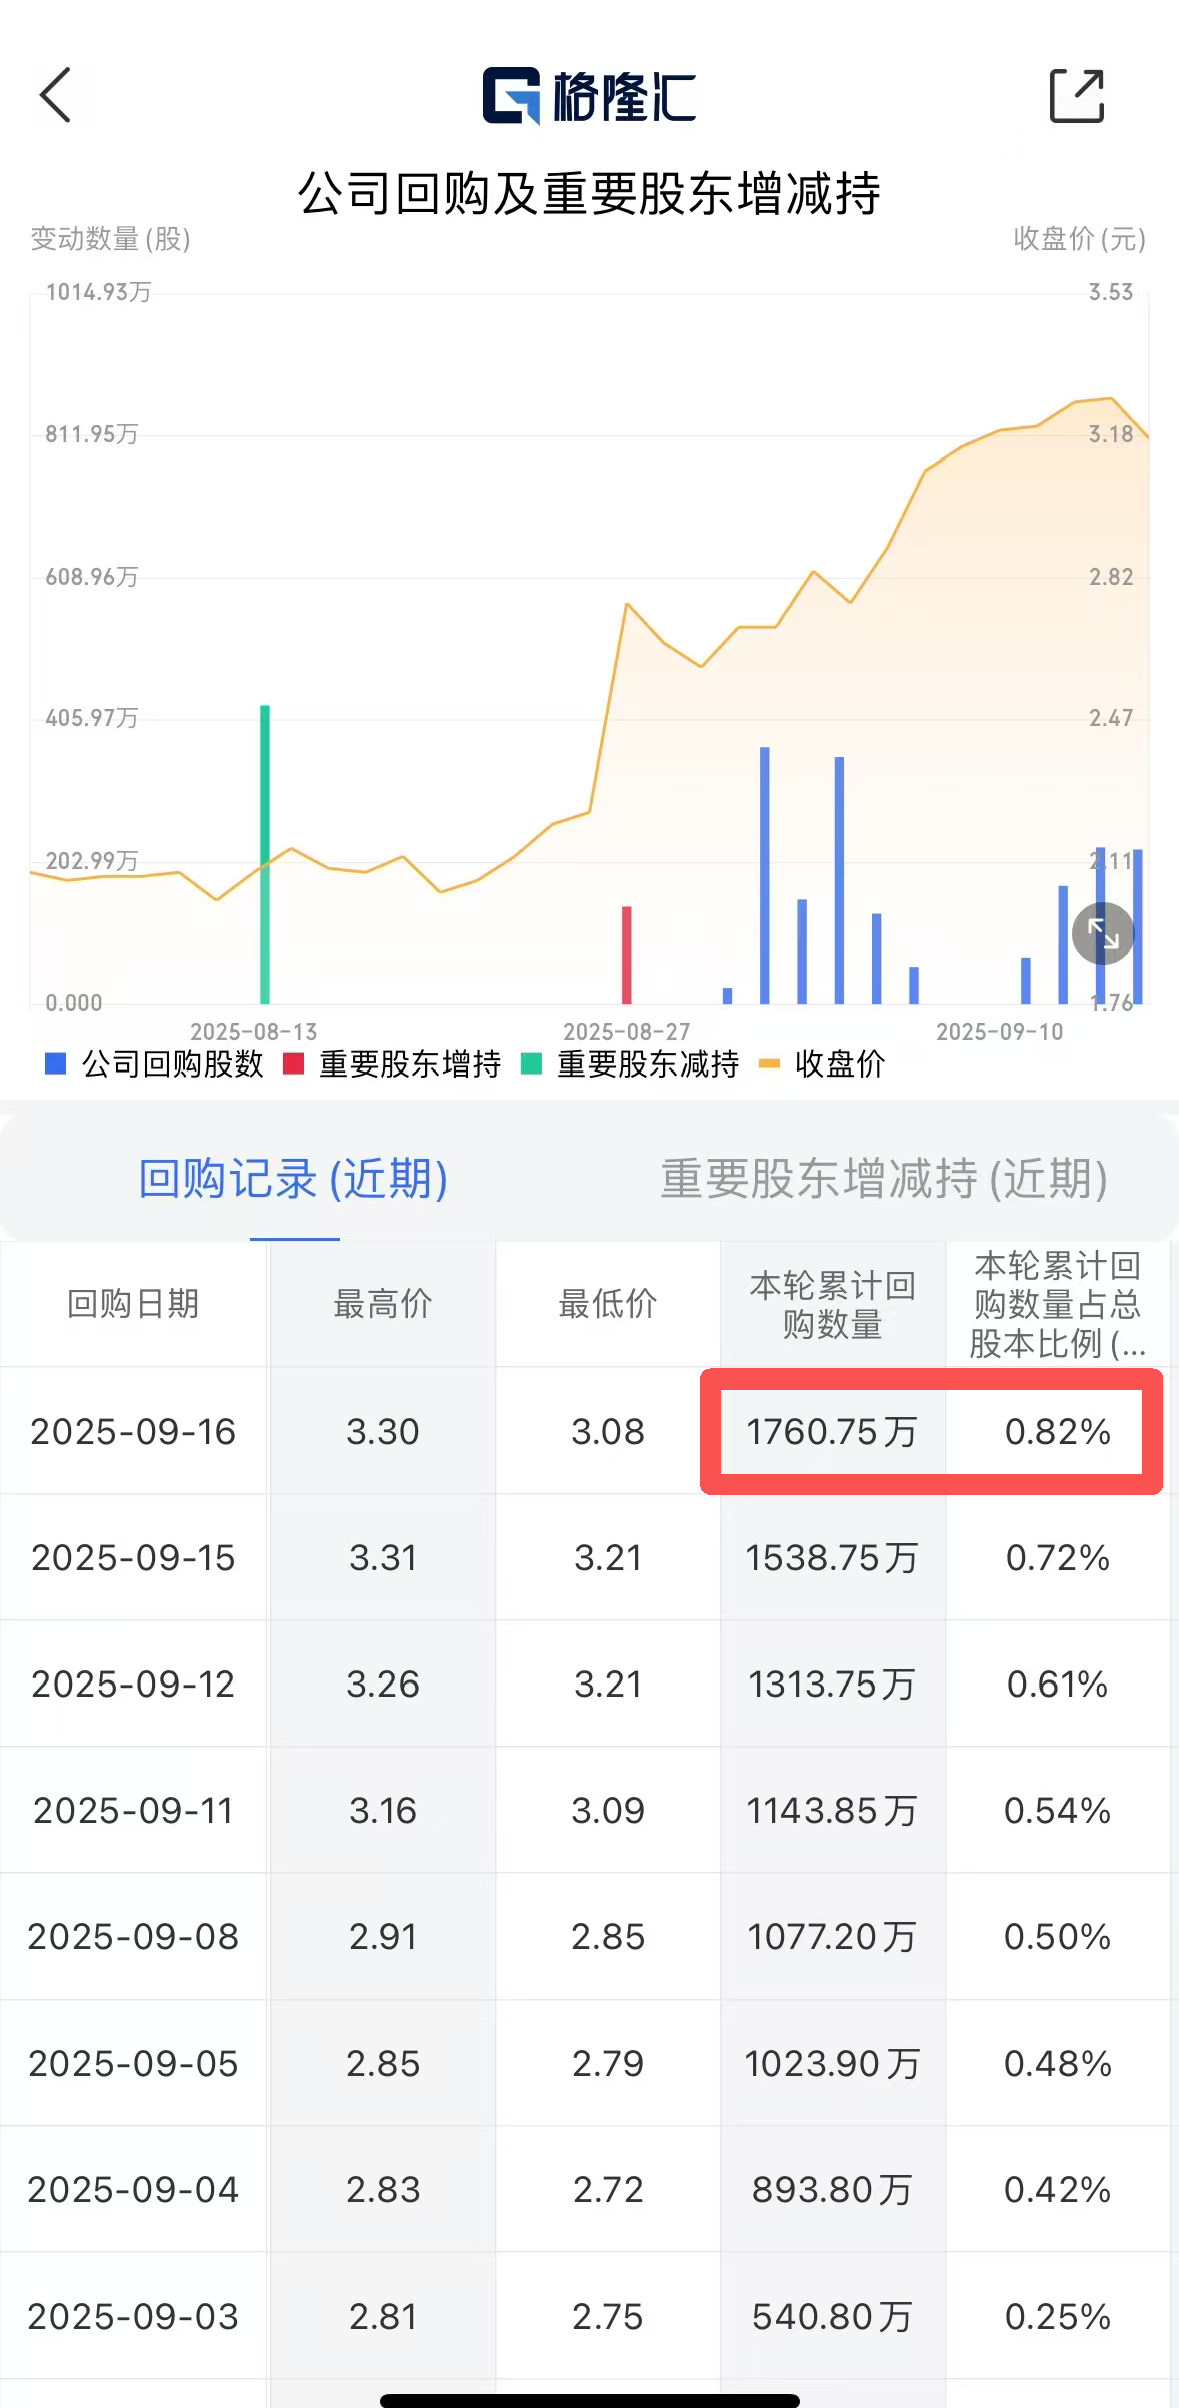This screenshot has width=1179, height=2408.
Task: Select the green bar on the chart
Action: [265, 855]
